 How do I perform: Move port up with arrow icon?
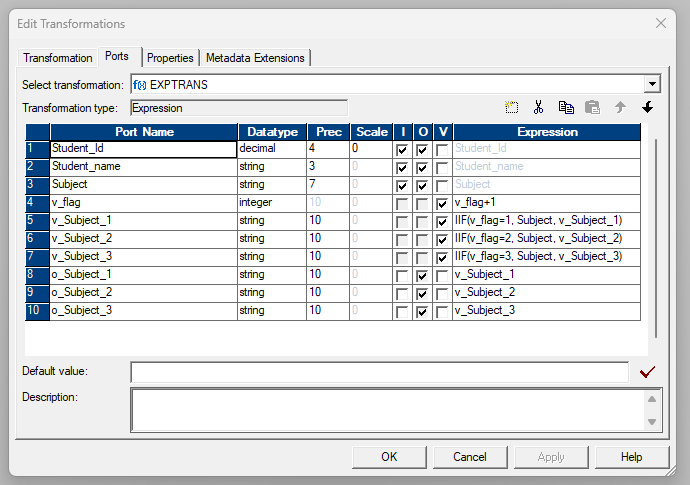[x=620, y=108]
